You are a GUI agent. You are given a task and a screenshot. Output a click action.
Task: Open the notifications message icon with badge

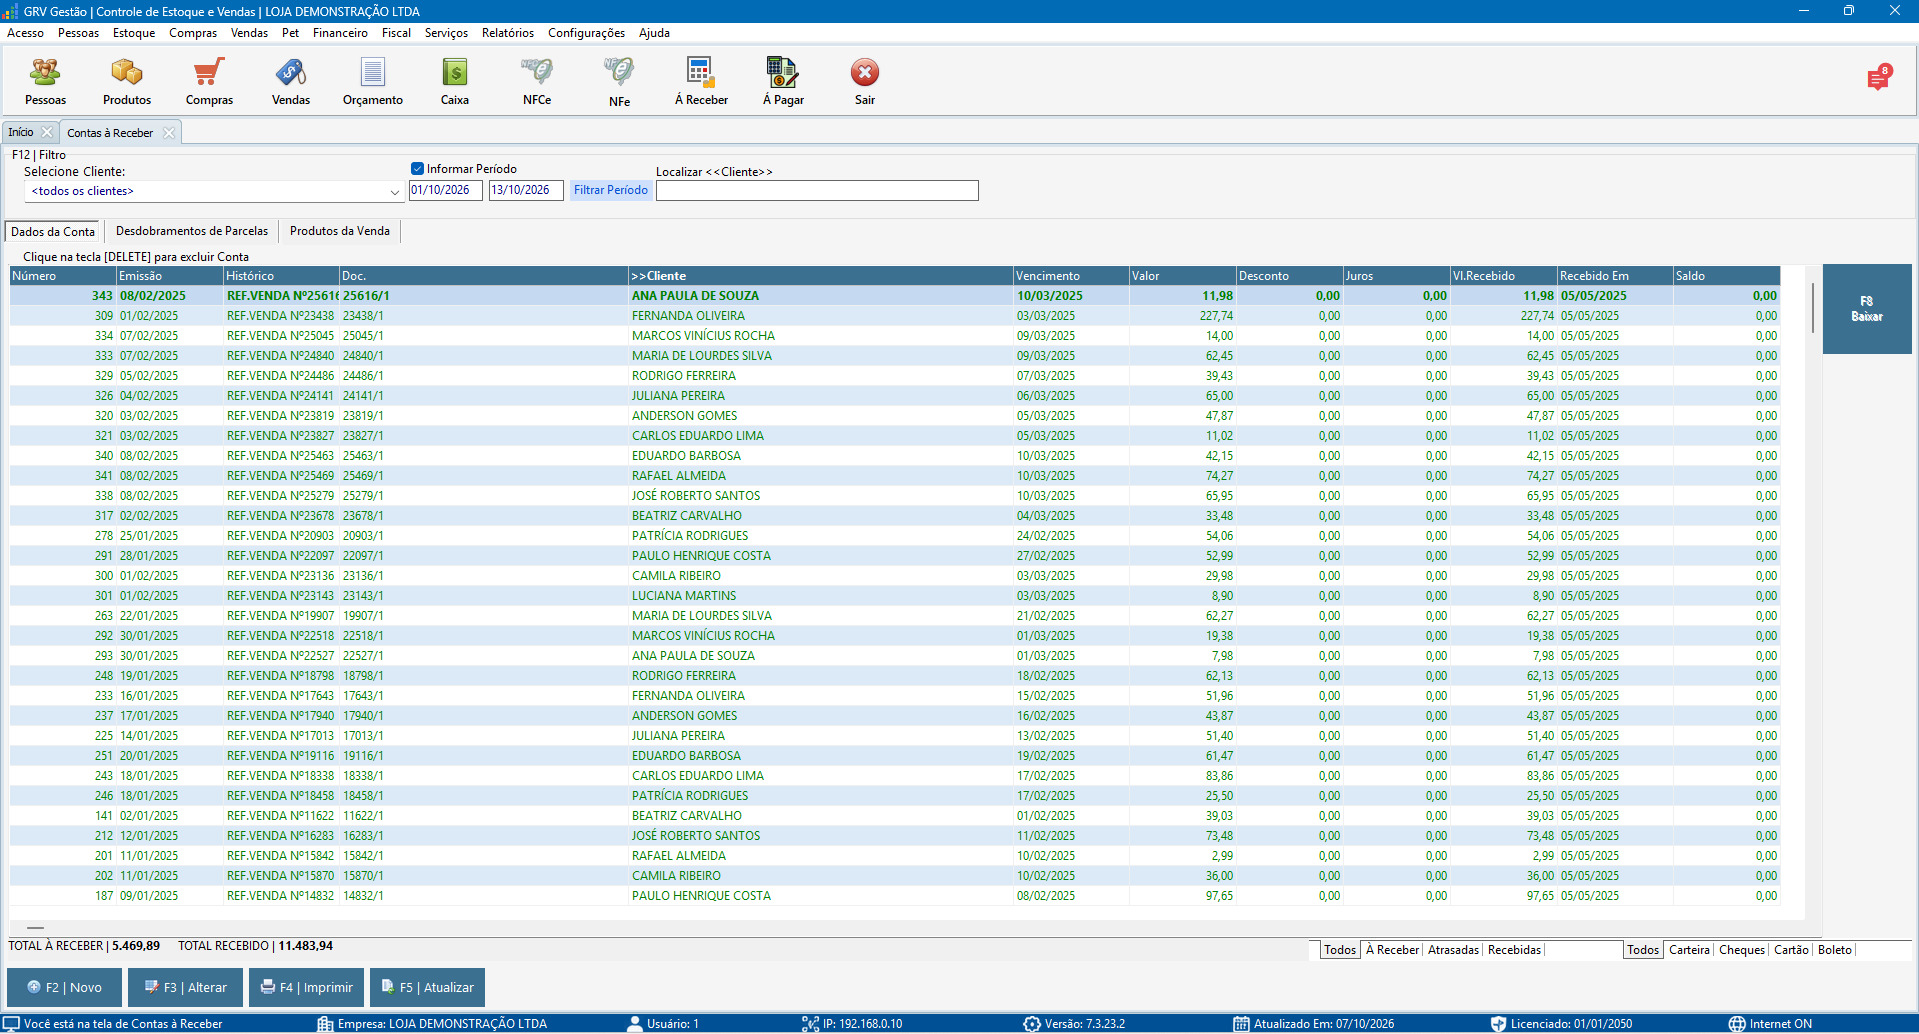pyautogui.click(x=1879, y=78)
